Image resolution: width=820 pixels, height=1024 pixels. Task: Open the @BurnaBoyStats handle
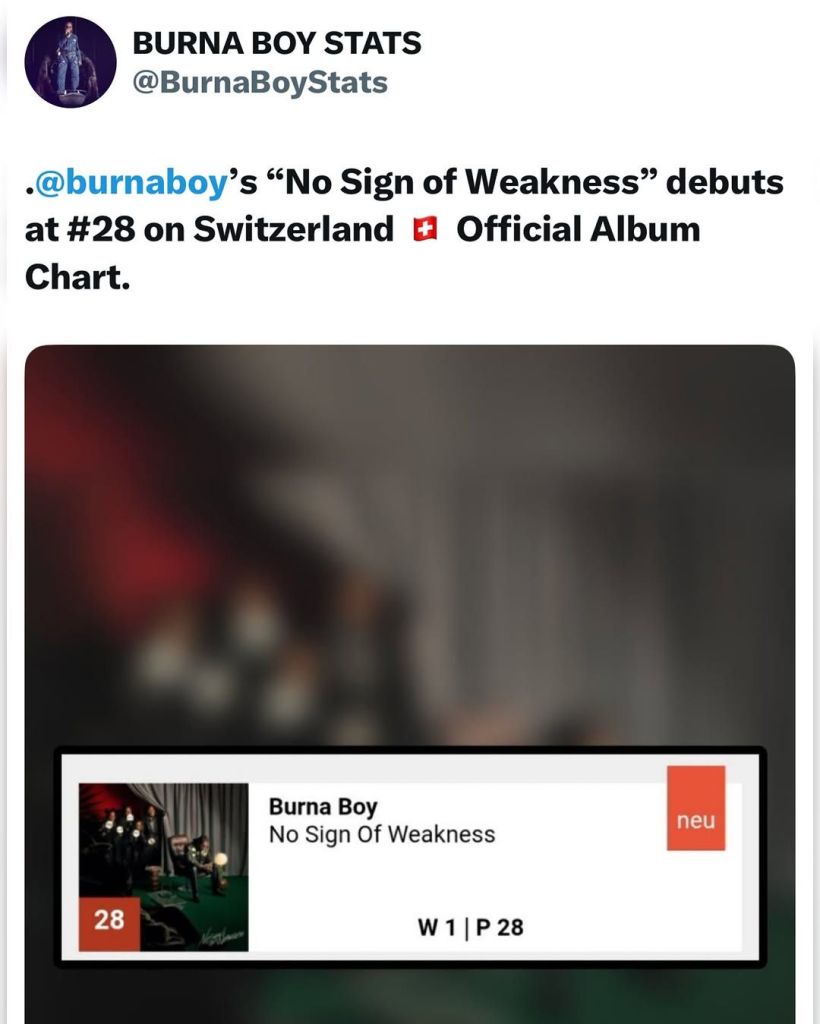click(260, 82)
